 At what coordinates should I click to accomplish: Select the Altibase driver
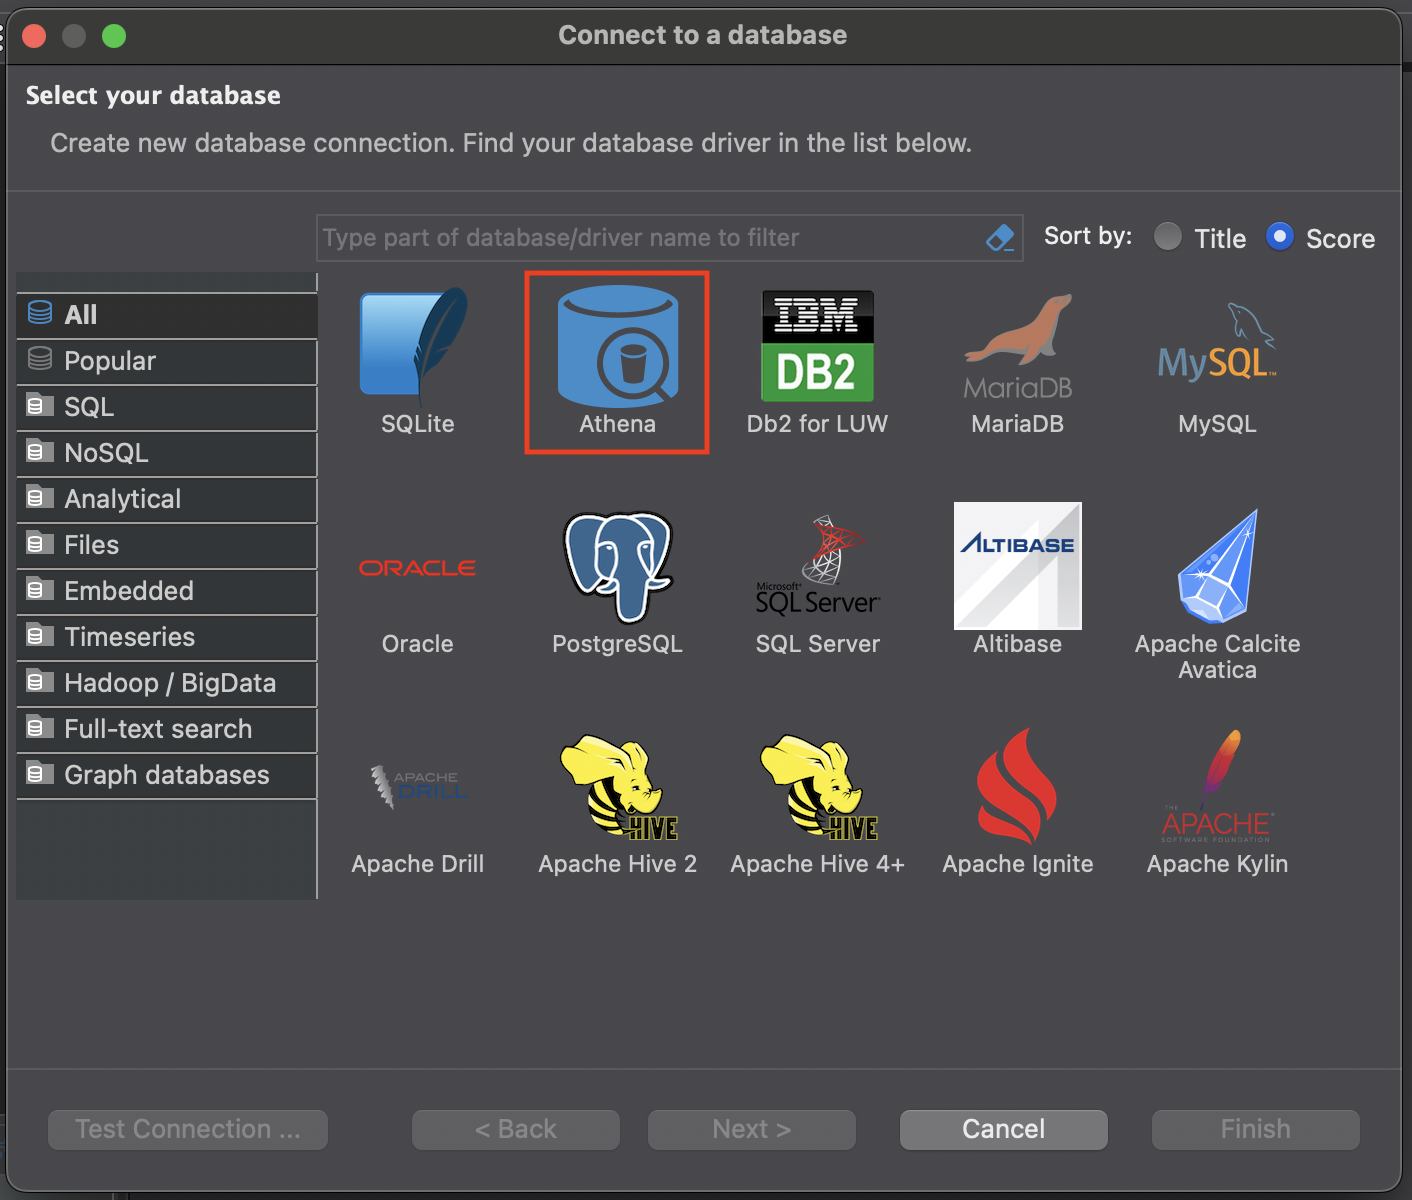1017,567
